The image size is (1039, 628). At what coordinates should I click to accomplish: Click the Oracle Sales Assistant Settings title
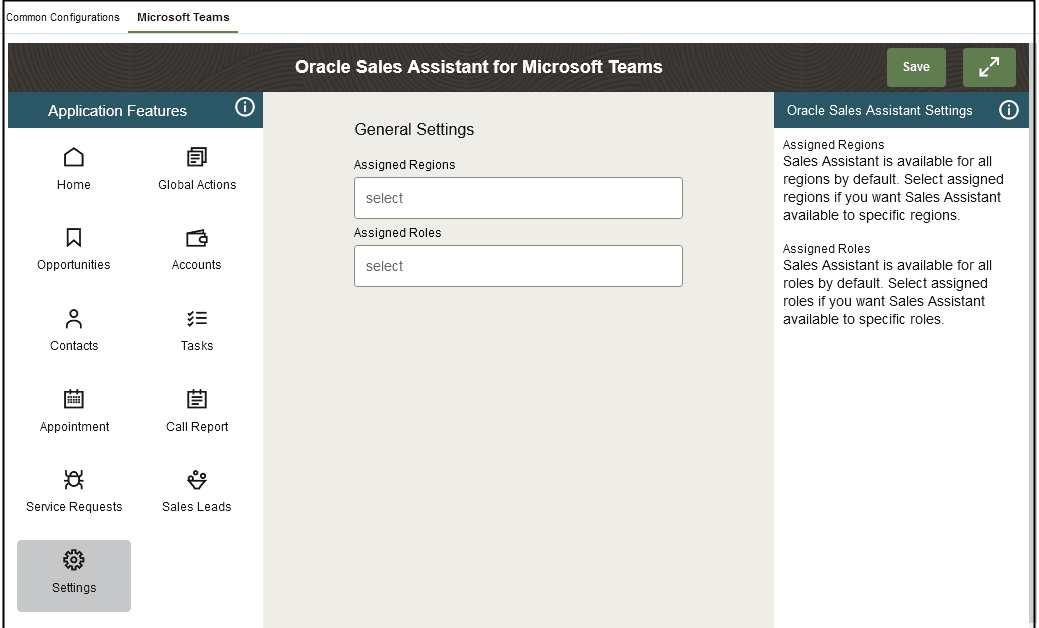coord(879,111)
